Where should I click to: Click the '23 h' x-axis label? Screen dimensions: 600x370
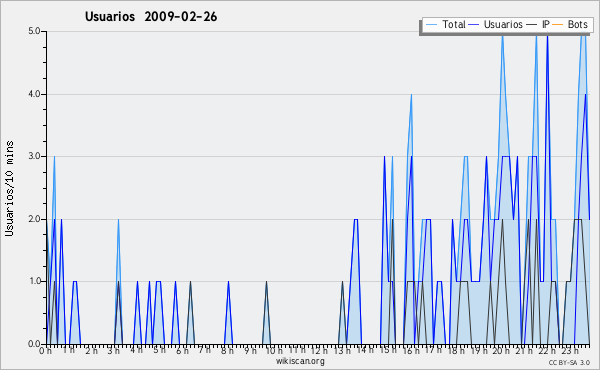click(x=570, y=351)
